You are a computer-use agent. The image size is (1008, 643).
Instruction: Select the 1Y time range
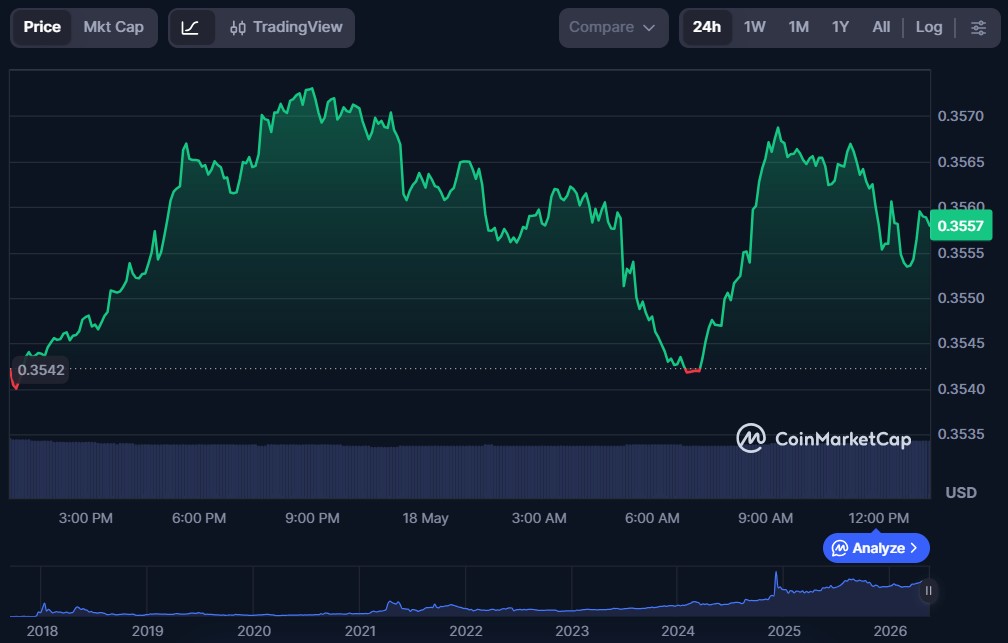(840, 27)
